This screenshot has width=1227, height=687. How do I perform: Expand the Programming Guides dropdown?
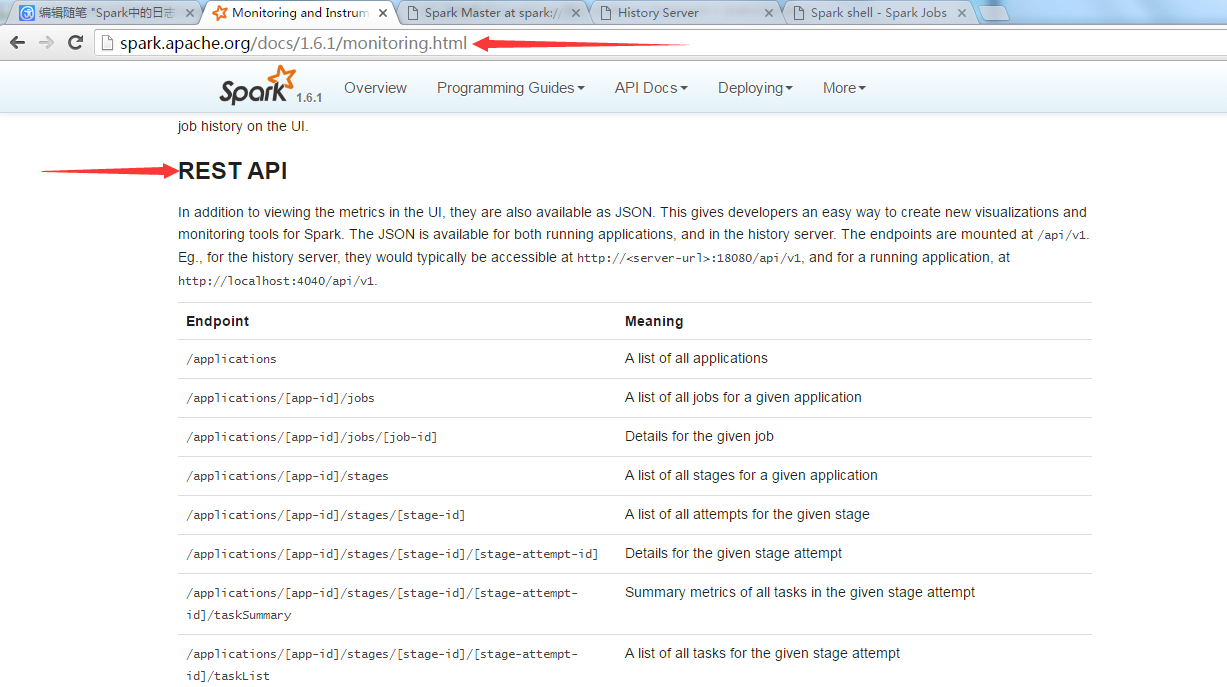(511, 88)
